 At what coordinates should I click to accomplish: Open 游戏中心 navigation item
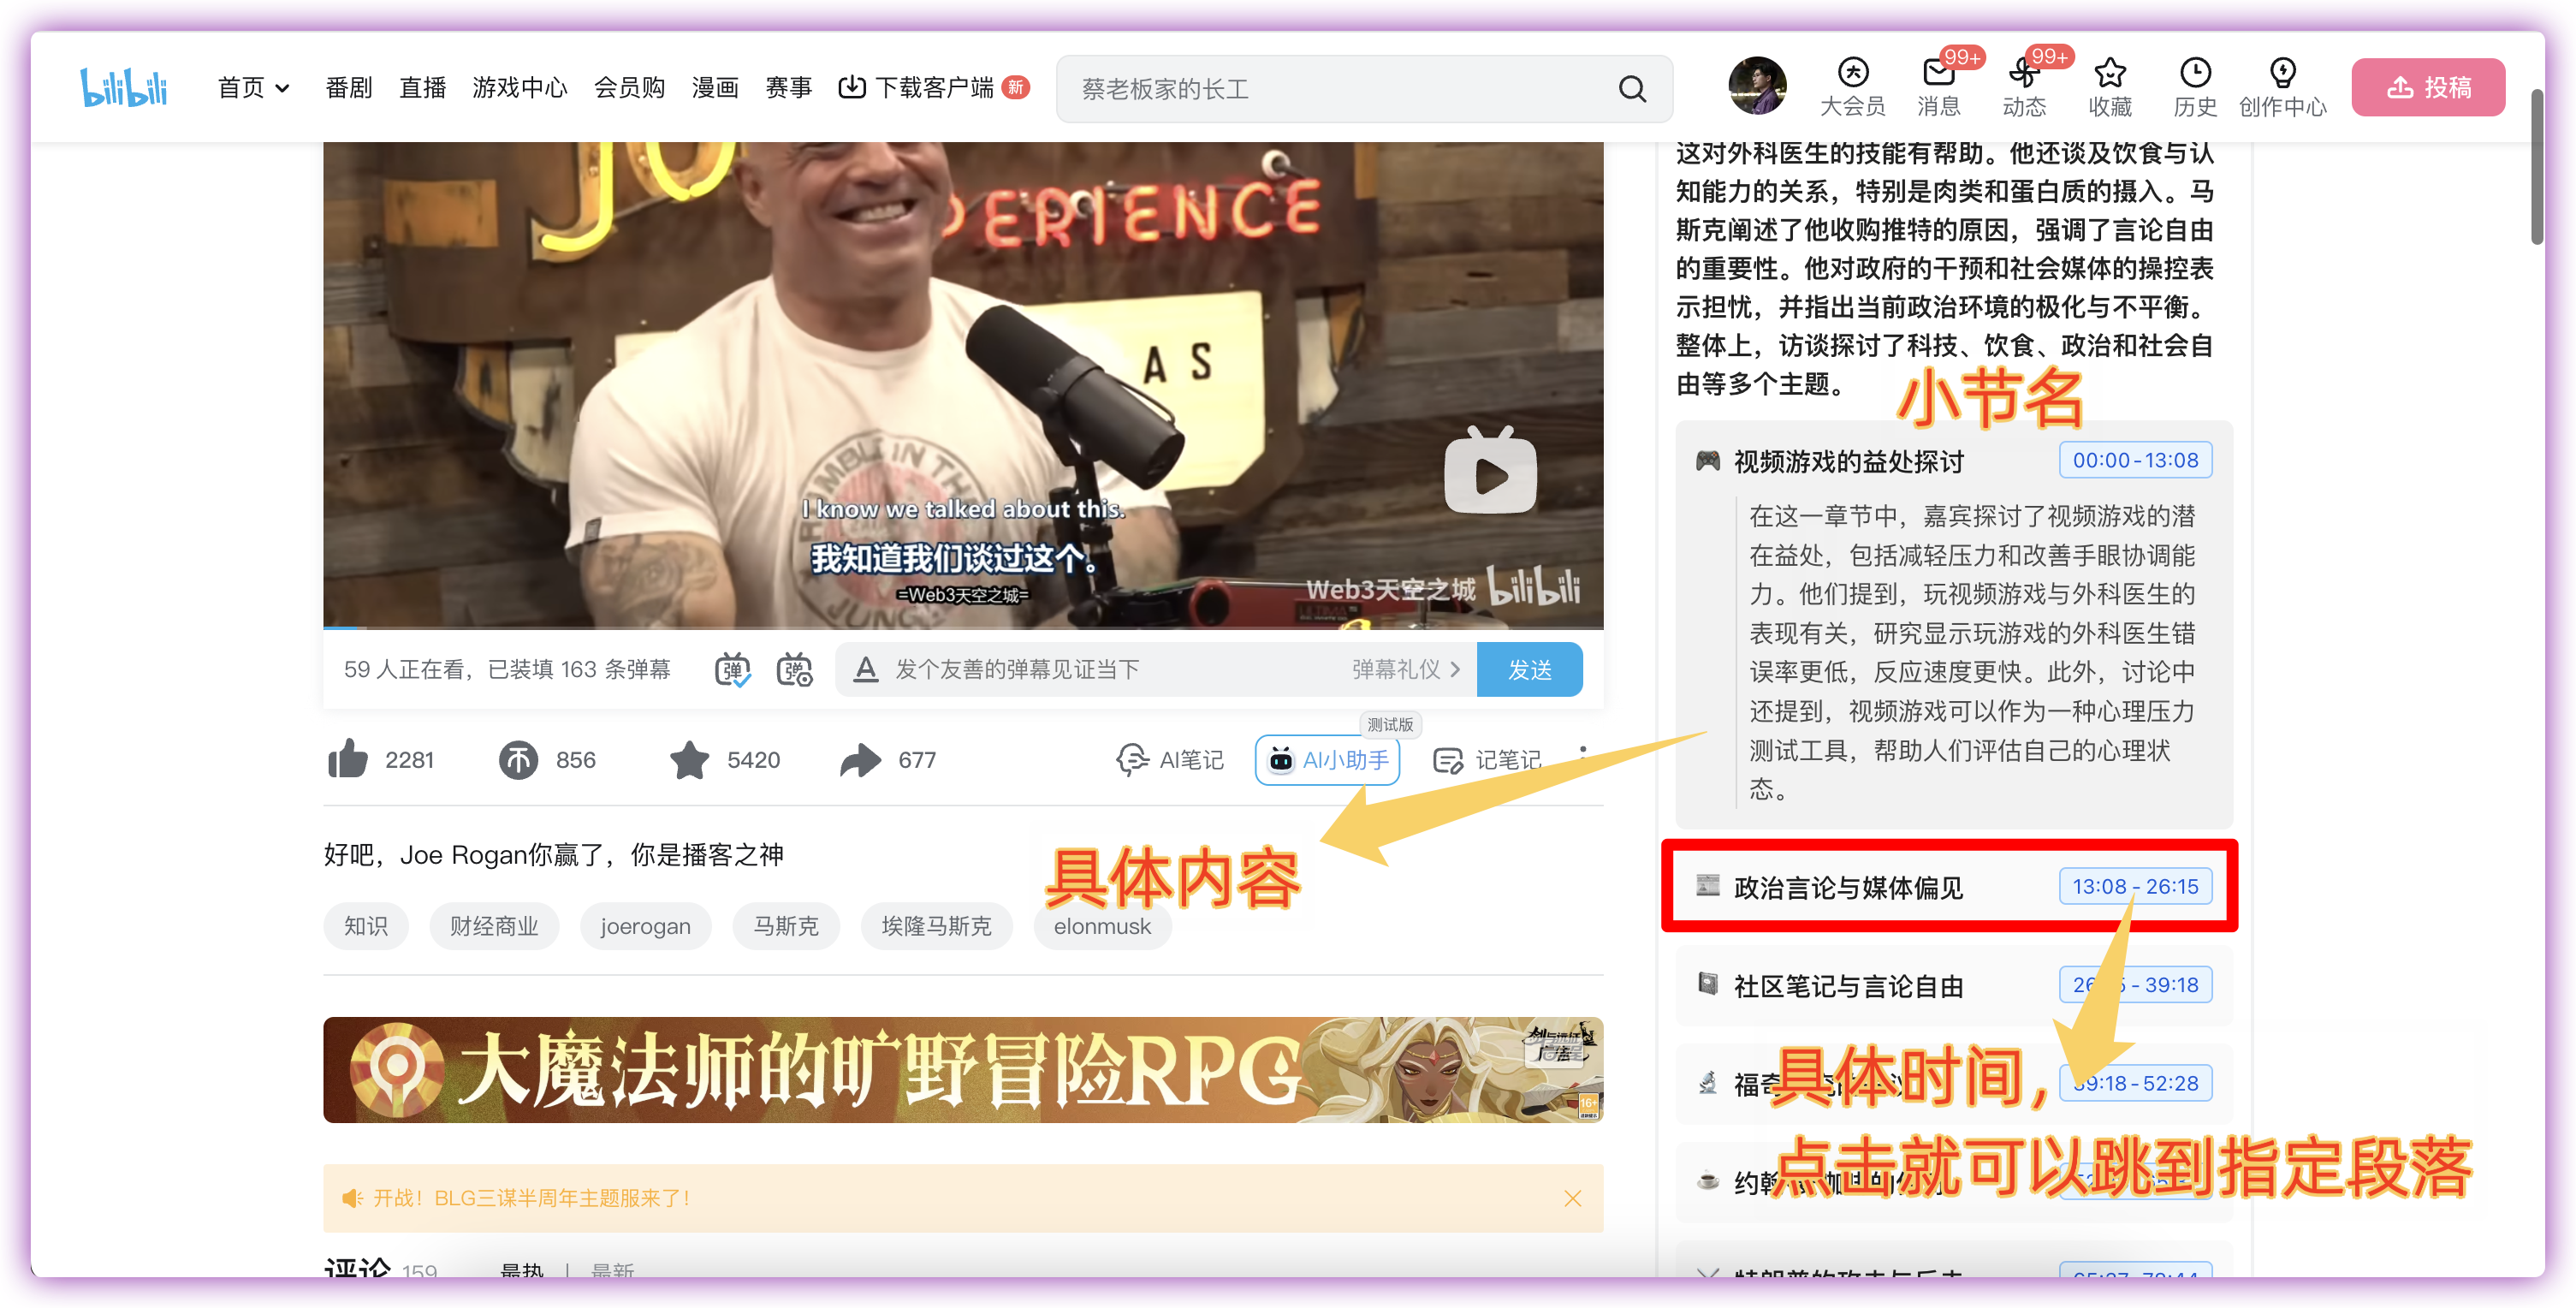(x=519, y=88)
